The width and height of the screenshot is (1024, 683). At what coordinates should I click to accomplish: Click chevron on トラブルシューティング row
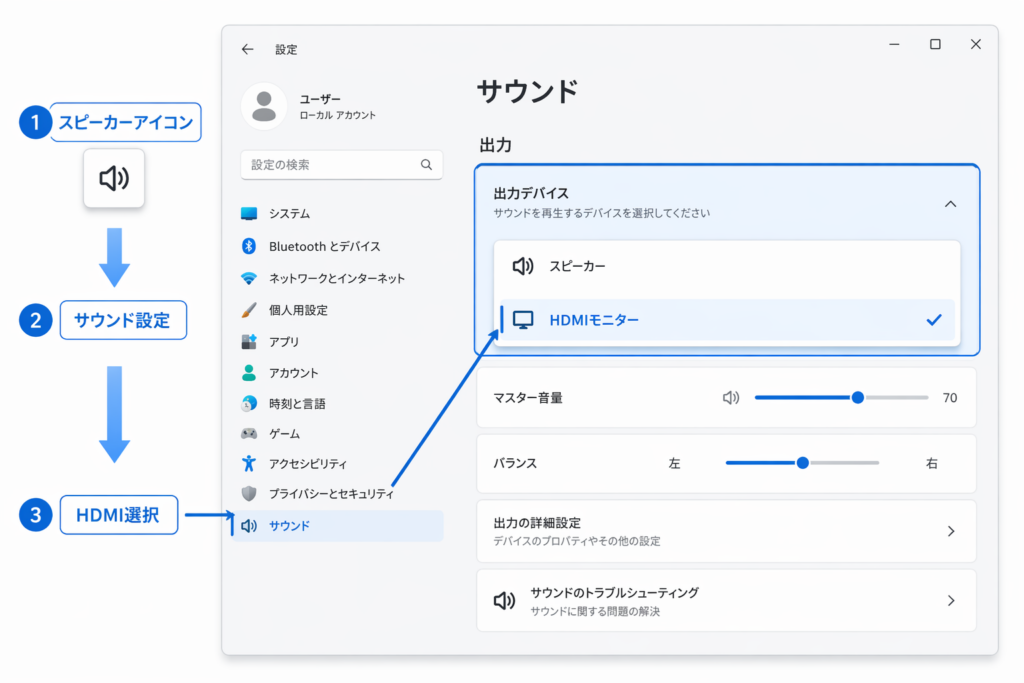[951, 601]
